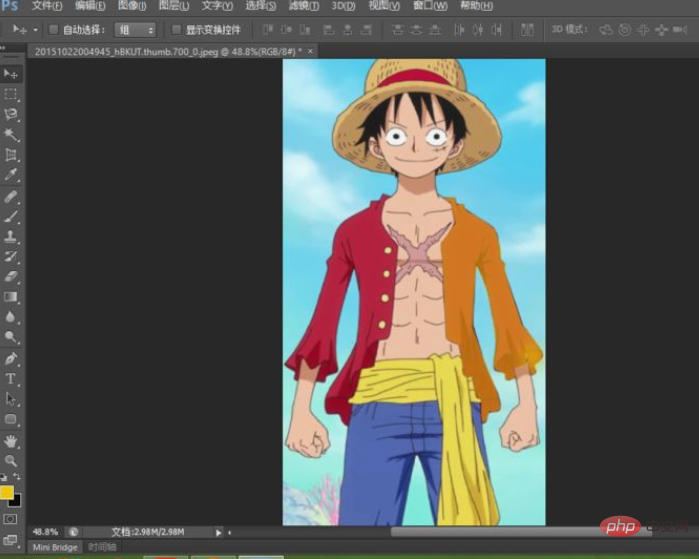Select the Zoom tool in toolbox
Screen dimensions: 699x559
[10, 460]
